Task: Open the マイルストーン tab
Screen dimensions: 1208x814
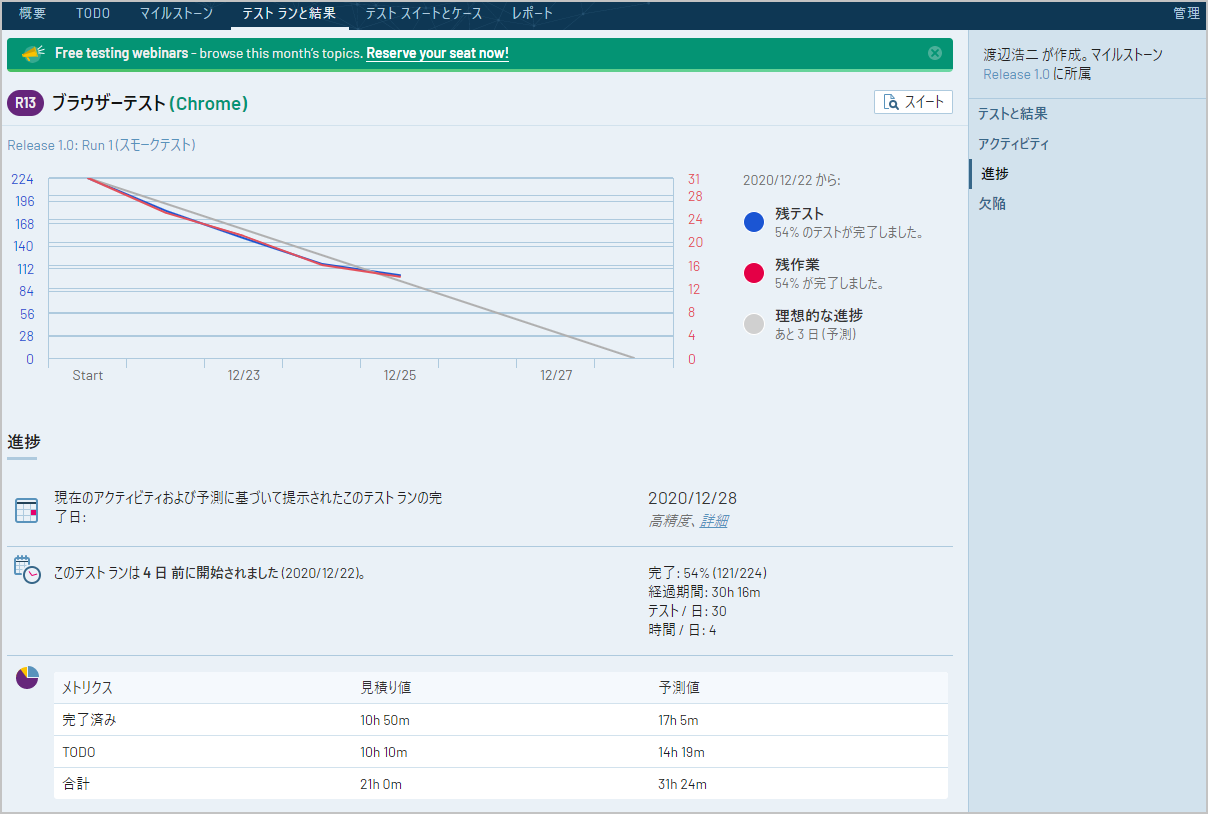Action: (x=174, y=14)
